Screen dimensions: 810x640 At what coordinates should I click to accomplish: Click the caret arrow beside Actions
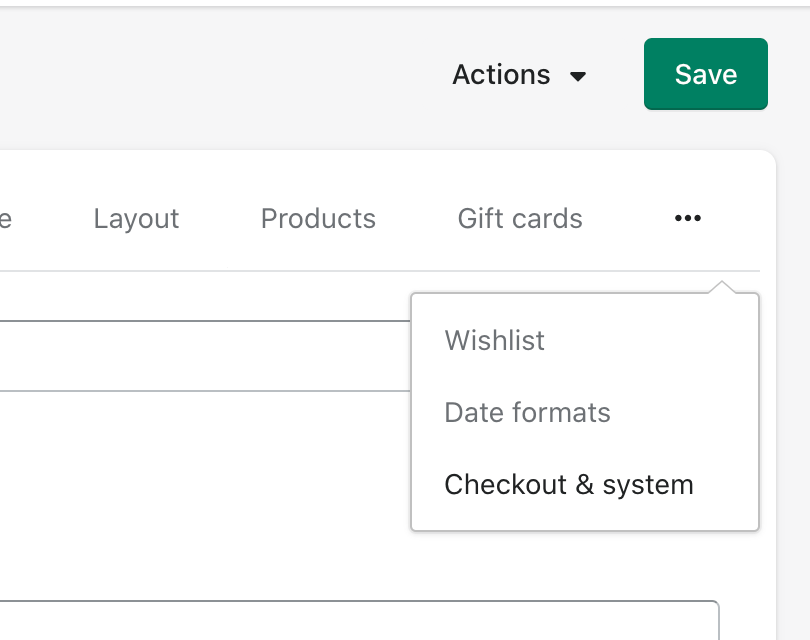click(x=578, y=76)
